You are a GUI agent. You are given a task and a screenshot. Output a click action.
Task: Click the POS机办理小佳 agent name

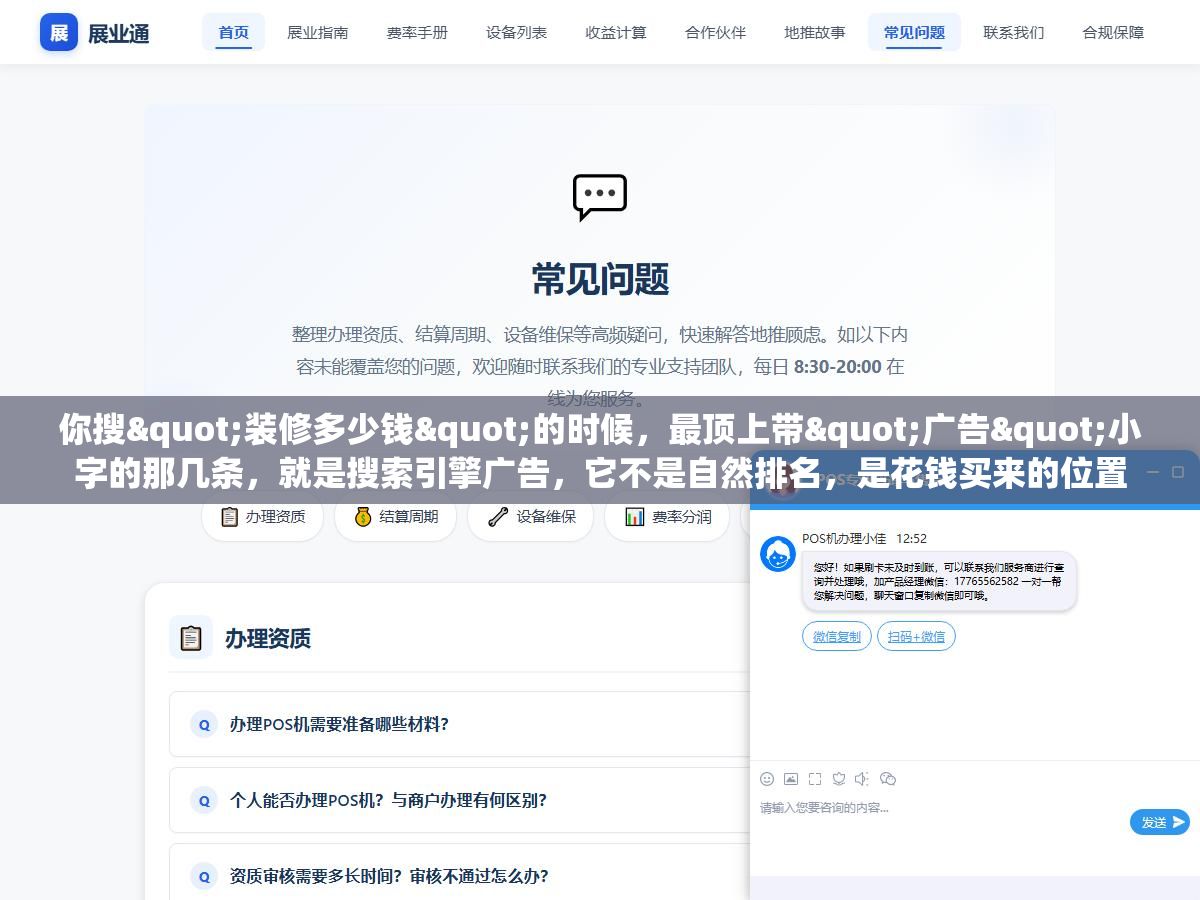pos(844,538)
